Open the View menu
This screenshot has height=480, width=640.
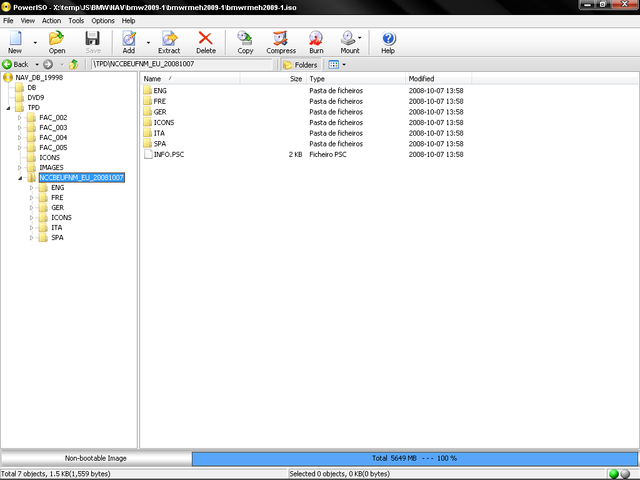coord(28,21)
